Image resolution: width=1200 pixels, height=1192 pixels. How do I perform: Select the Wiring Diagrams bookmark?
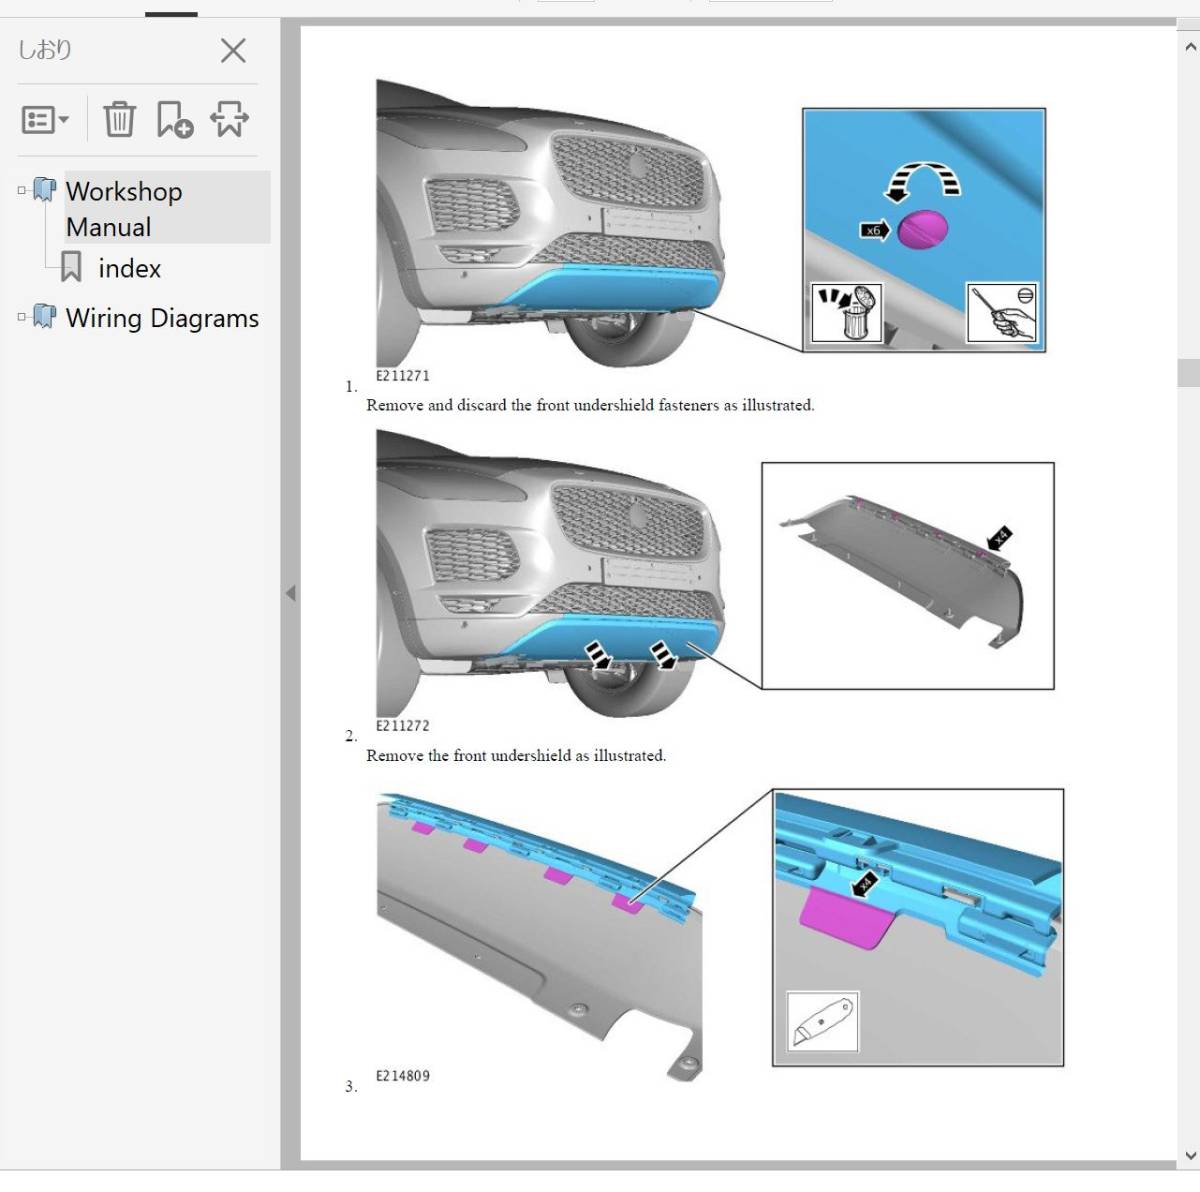coord(162,318)
